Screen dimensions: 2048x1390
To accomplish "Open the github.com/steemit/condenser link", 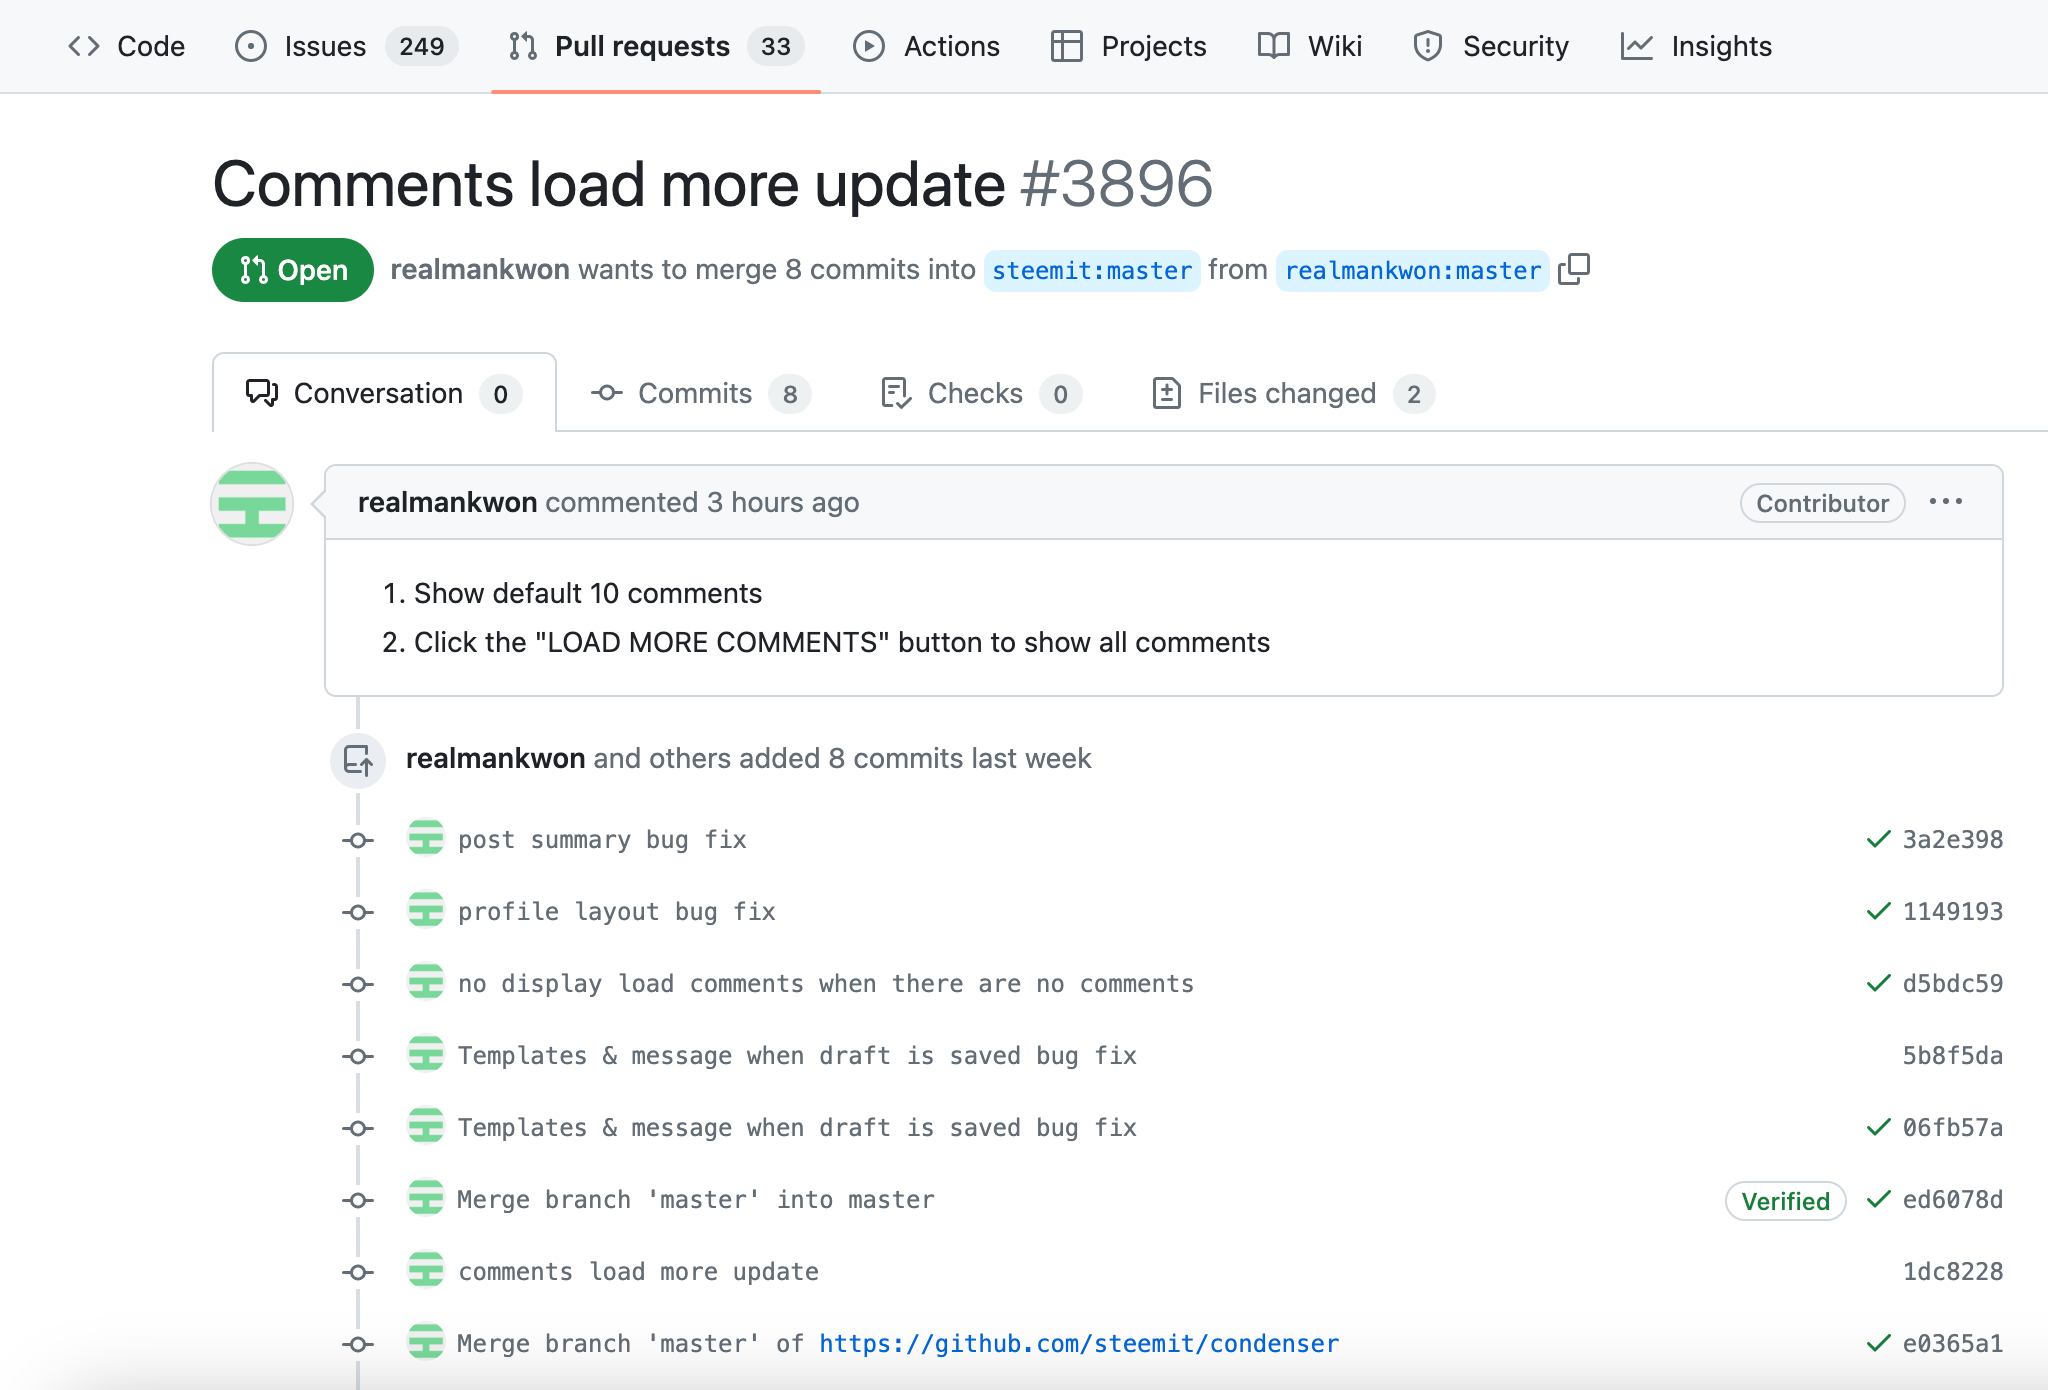I will 1078,1343.
